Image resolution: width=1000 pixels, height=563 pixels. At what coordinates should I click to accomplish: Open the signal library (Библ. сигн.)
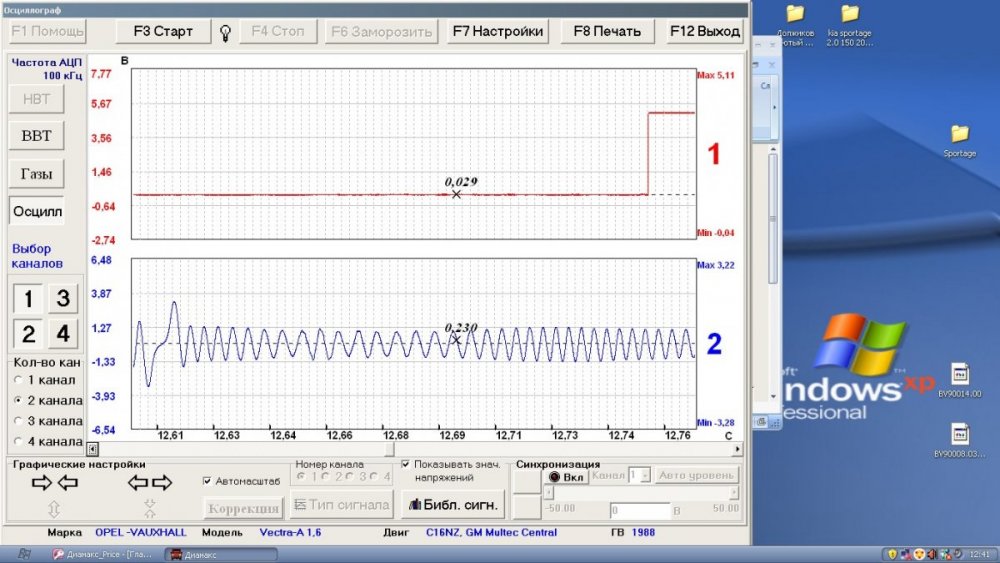click(452, 505)
